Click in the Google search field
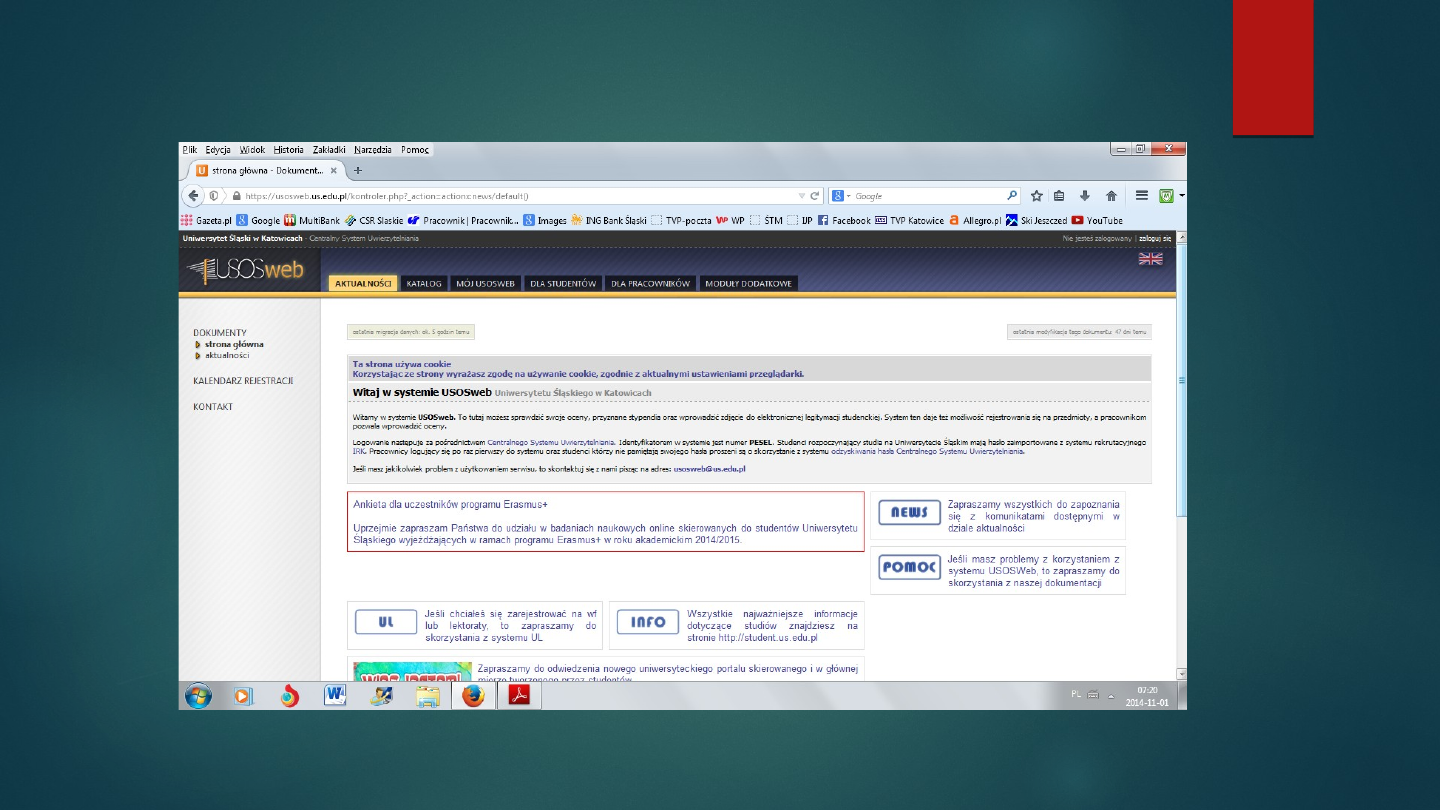1440x810 pixels. pos(925,196)
